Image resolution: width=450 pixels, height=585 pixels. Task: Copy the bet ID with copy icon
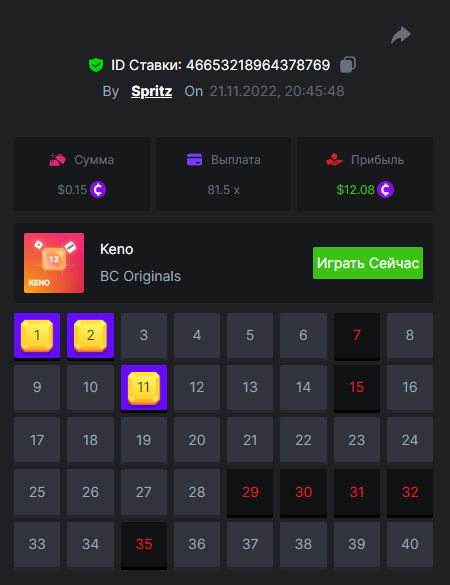tap(348, 65)
